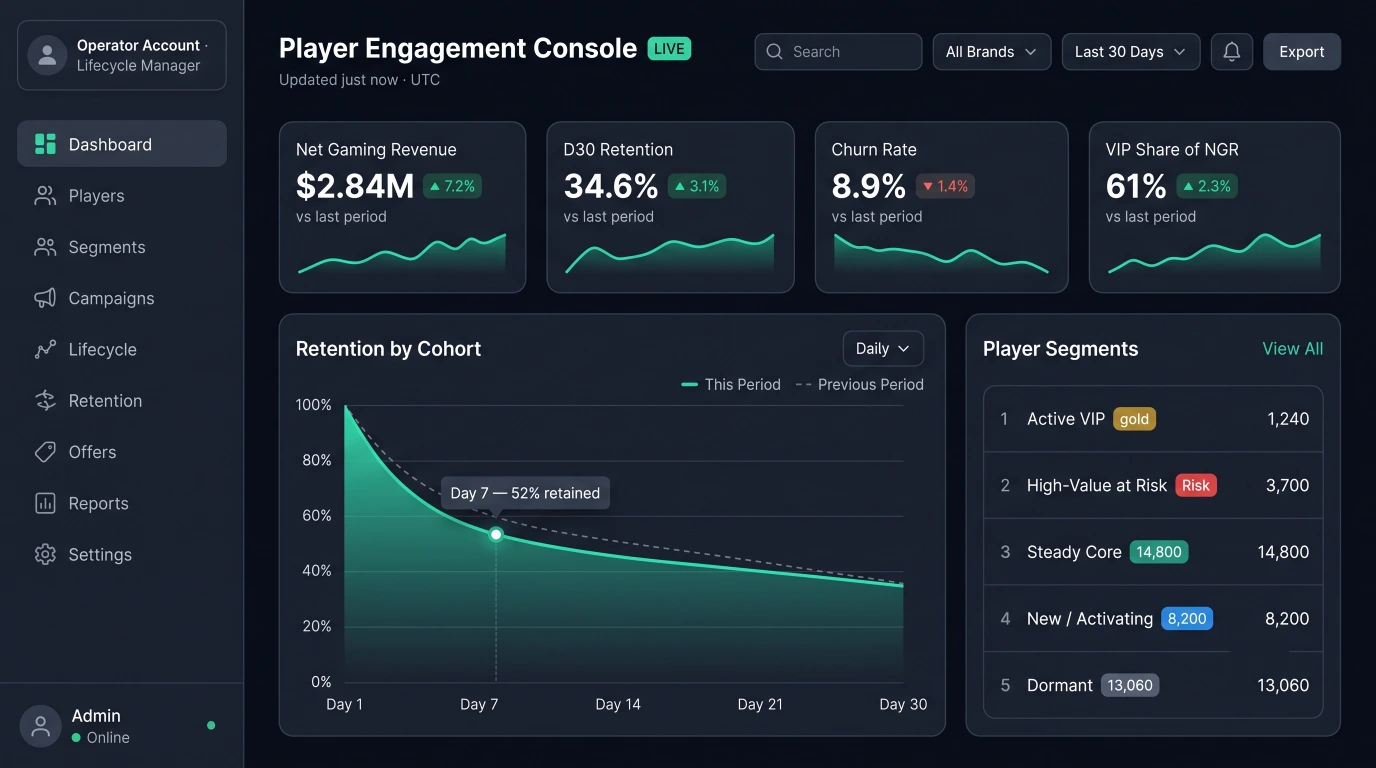Open the Last 30 Days range dropdown
The width and height of the screenshot is (1376, 768).
tap(1130, 52)
